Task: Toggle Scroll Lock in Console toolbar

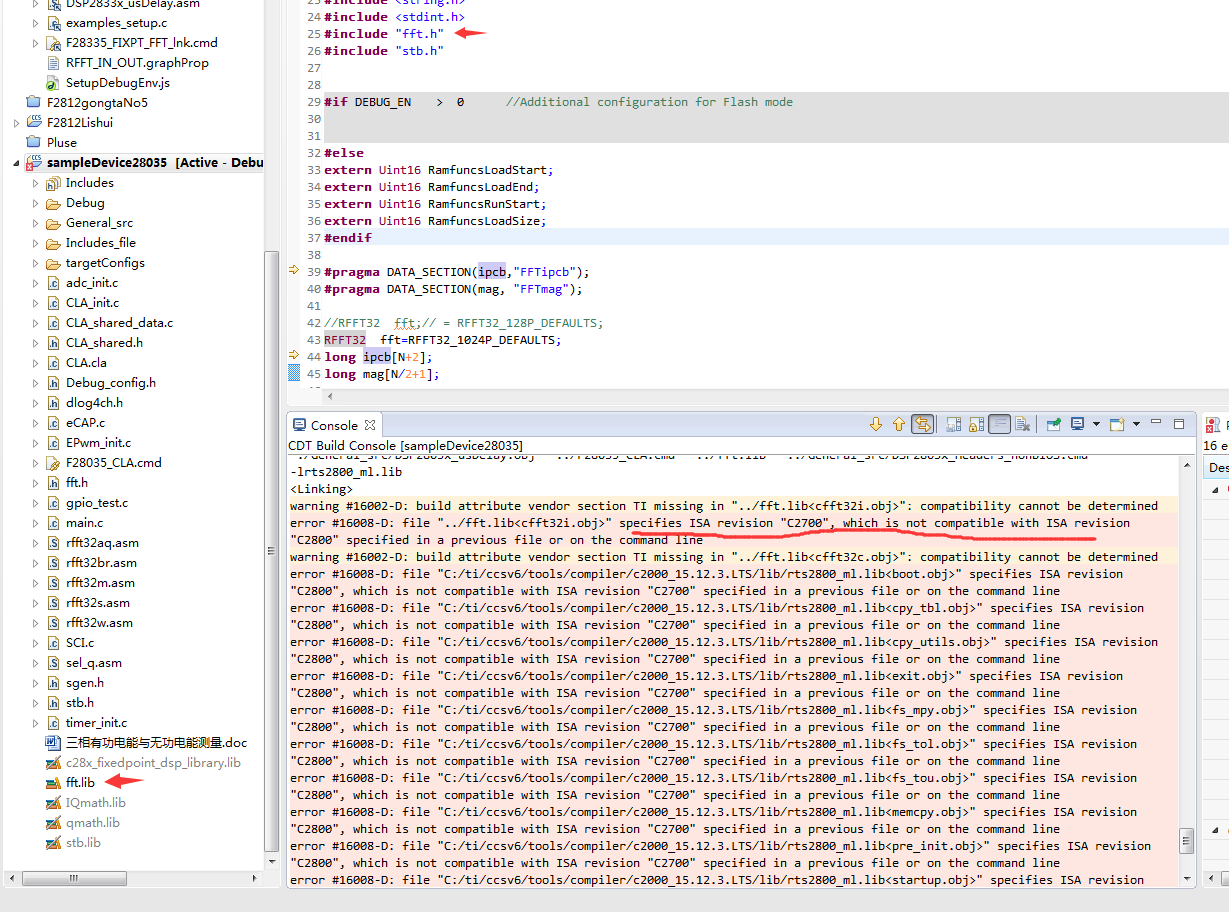Action: pyautogui.click(x=977, y=424)
